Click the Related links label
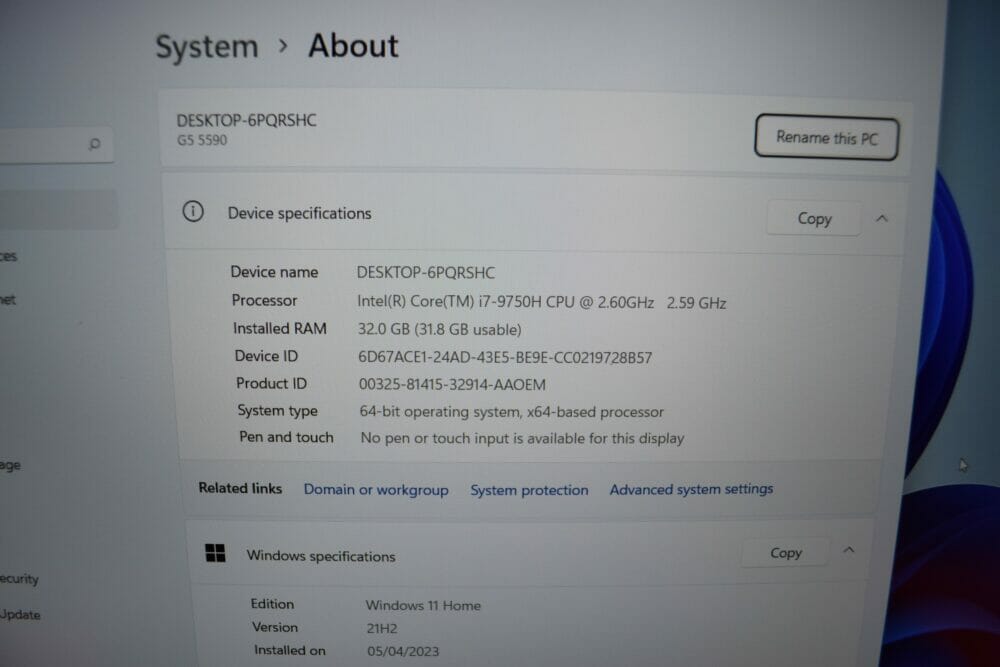Viewport: 1000px width, 667px height. [x=240, y=488]
